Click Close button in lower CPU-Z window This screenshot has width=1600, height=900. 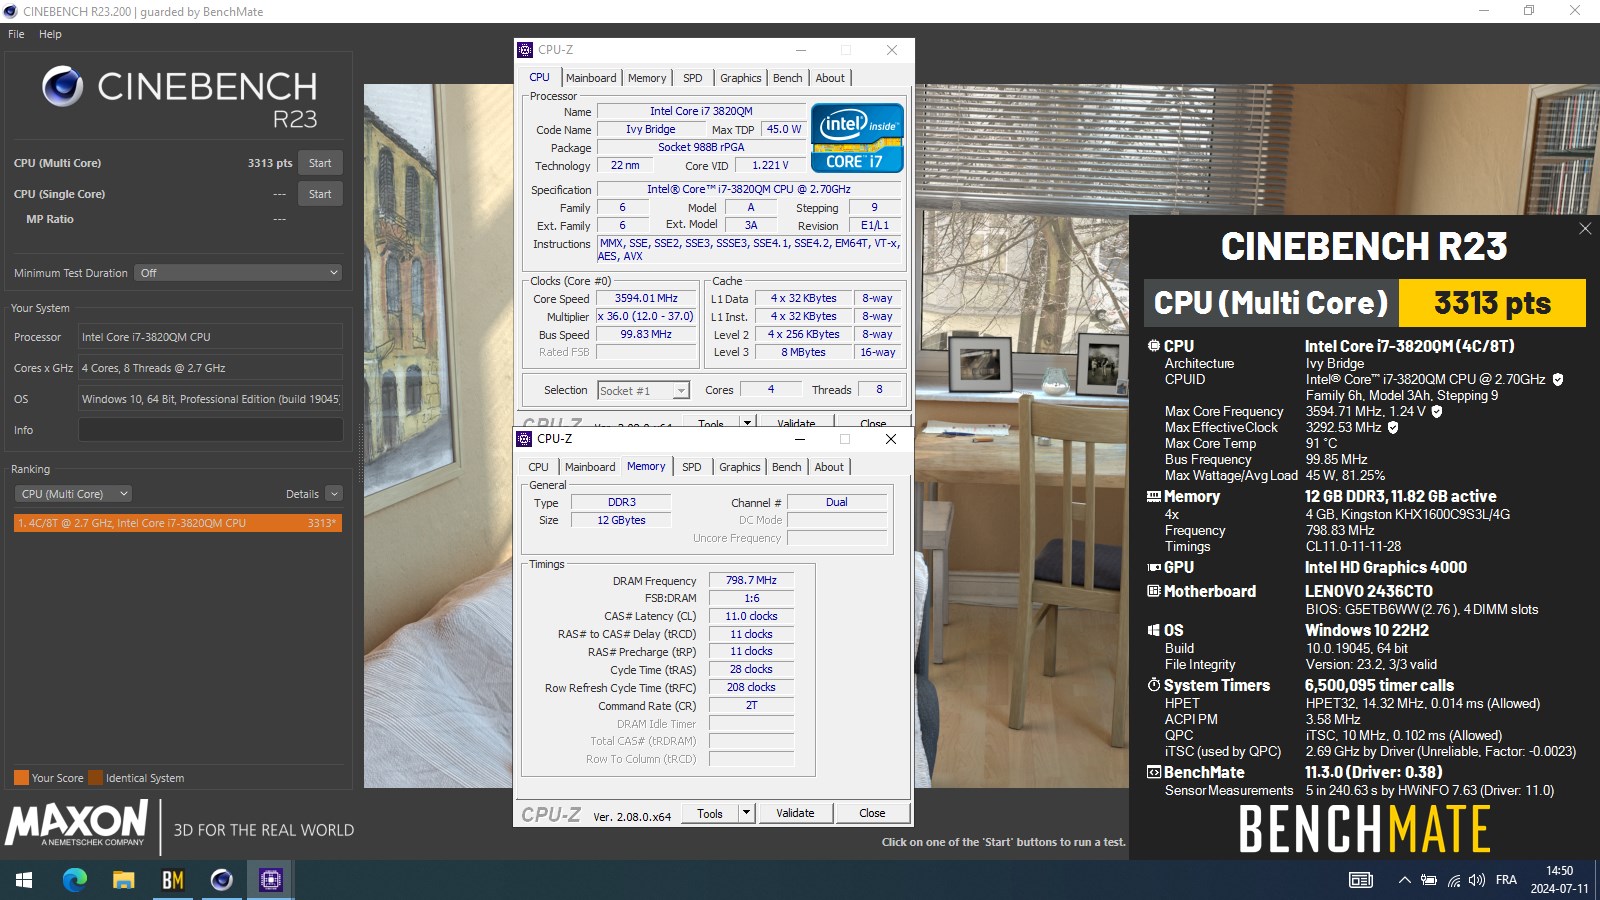[872, 813]
